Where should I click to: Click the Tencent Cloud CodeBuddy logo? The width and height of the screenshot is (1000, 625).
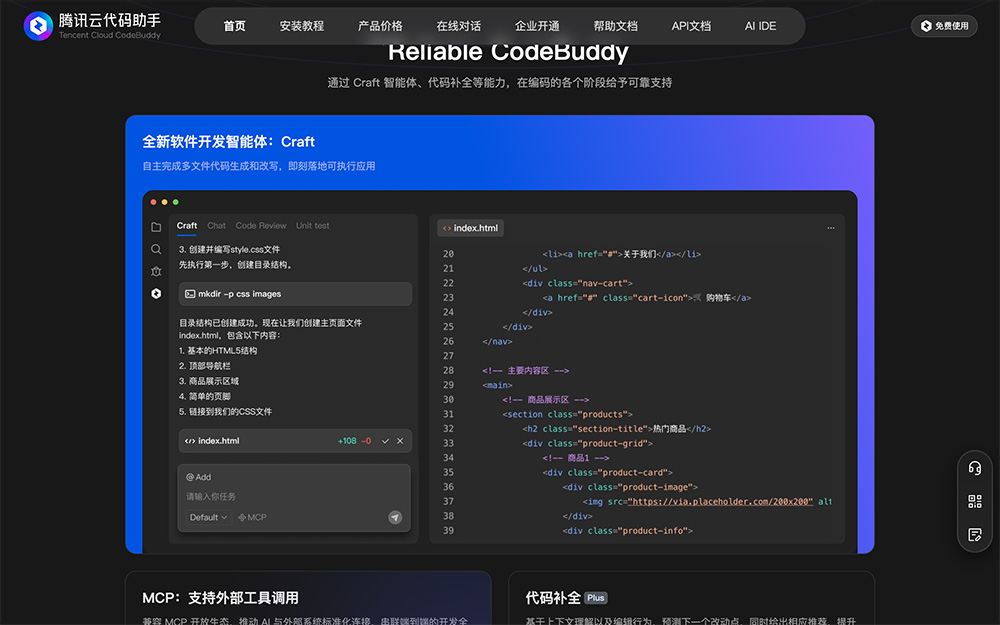92,26
